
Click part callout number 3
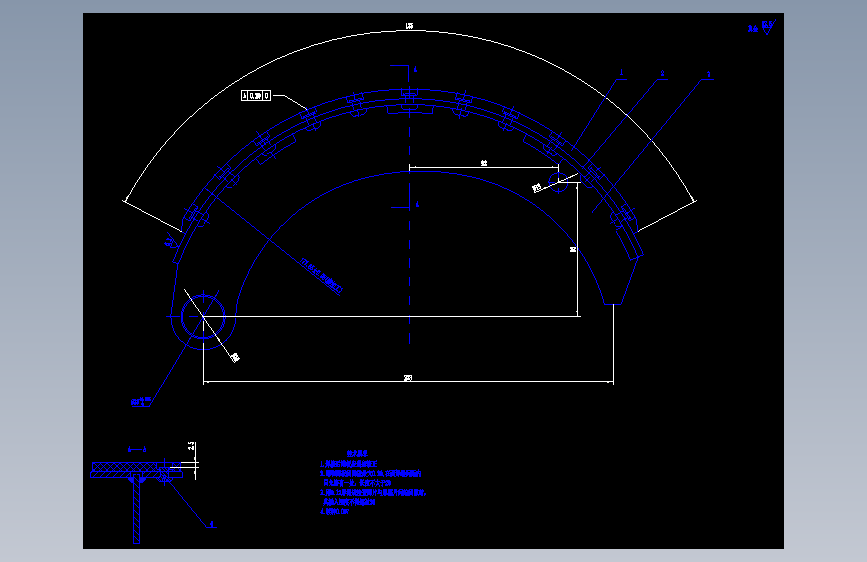[x=708, y=75]
